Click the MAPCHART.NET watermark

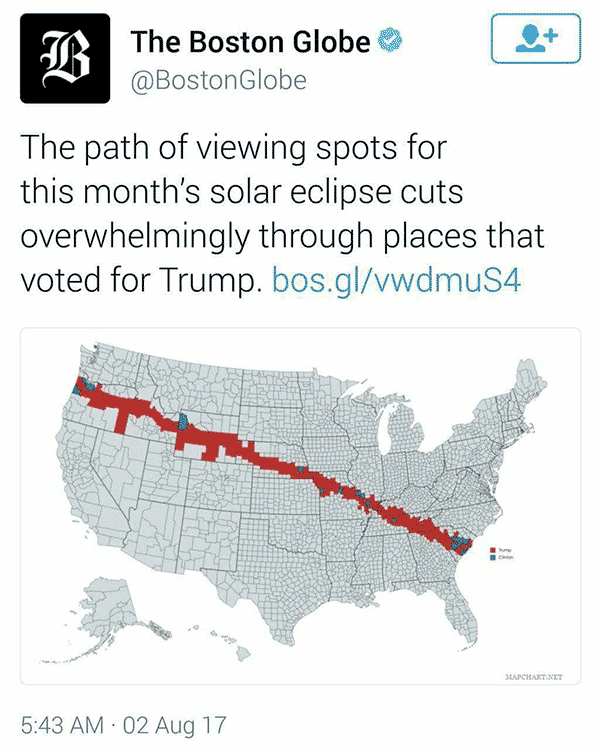click(534, 677)
